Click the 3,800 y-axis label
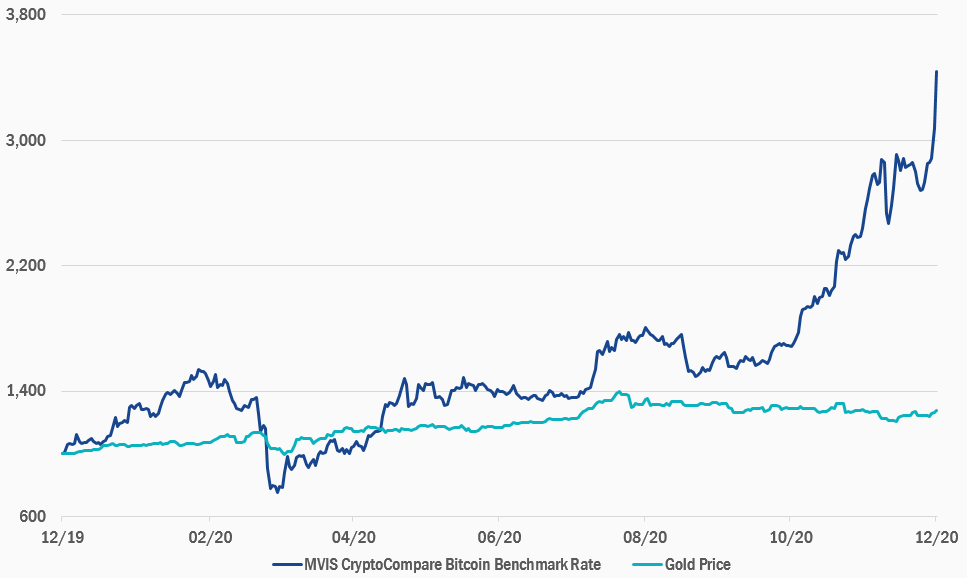Image resolution: width=967 pixels, height=578 pixels. [27, 16]
